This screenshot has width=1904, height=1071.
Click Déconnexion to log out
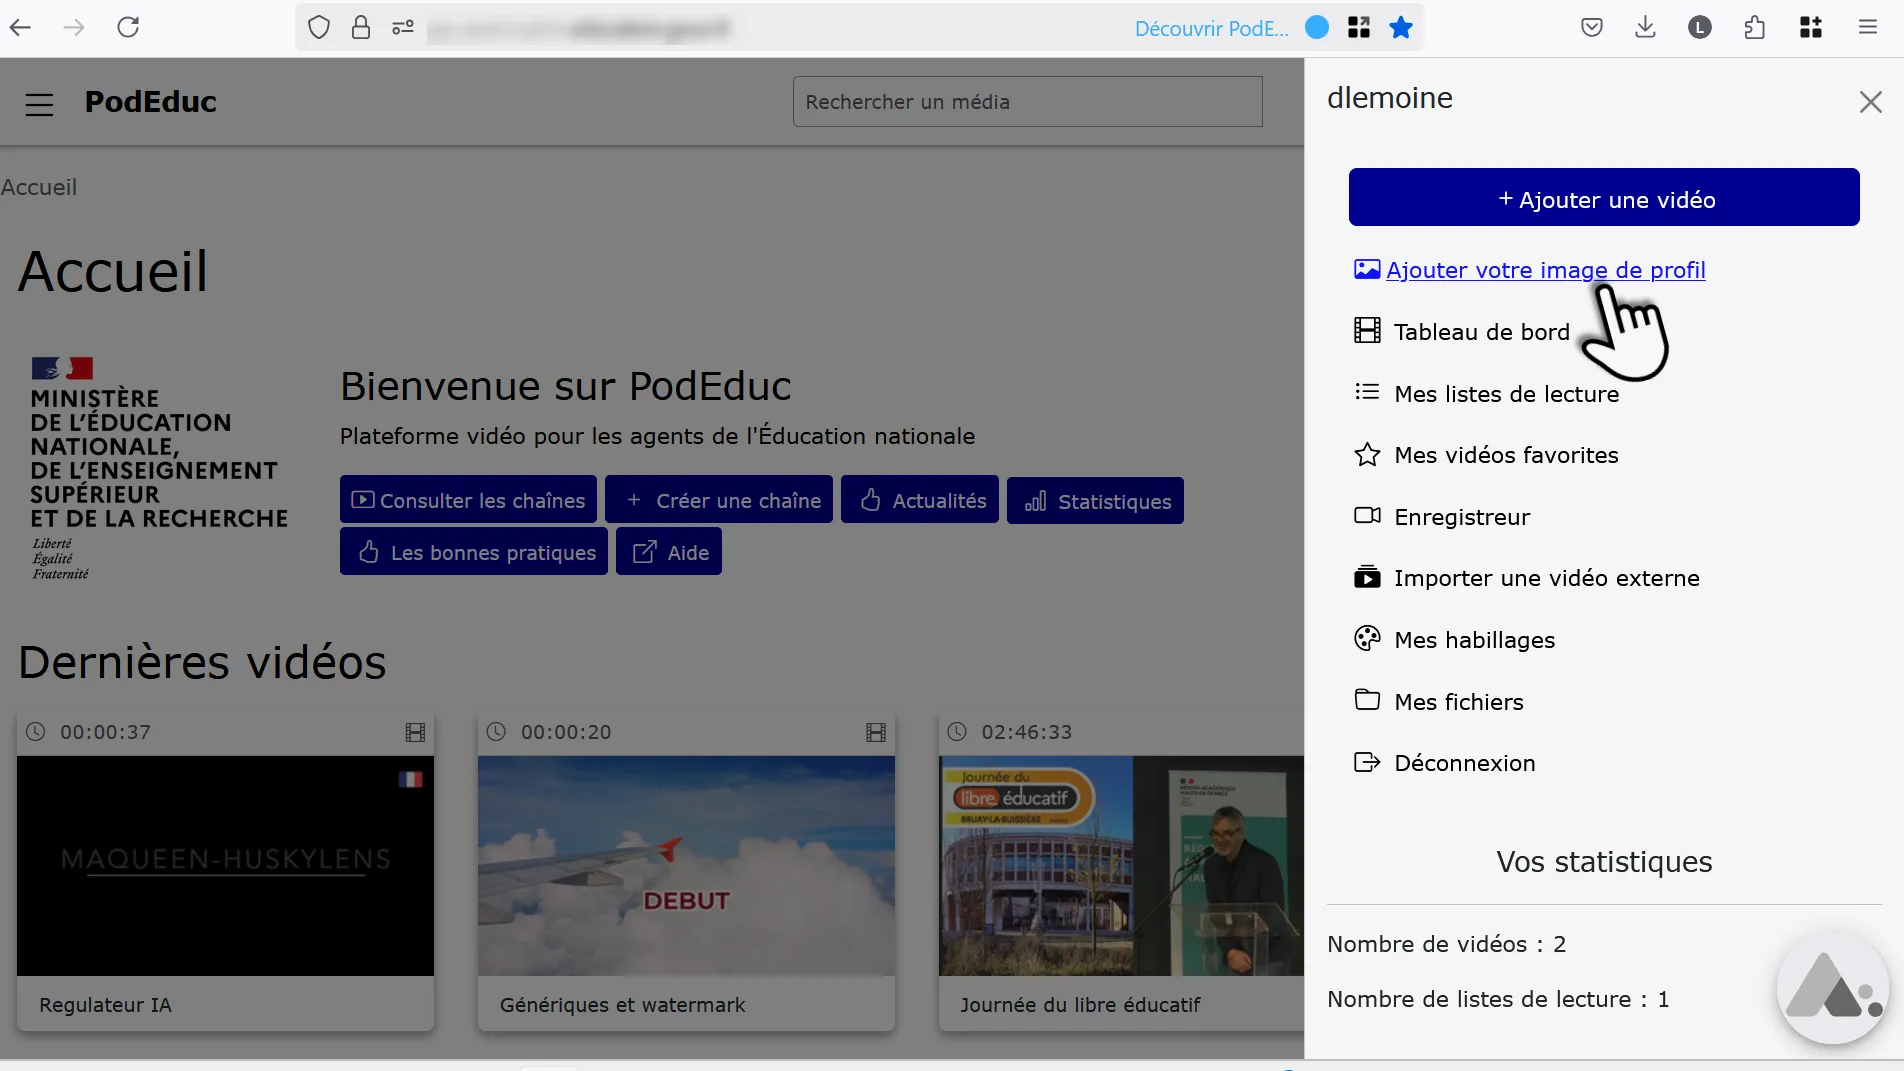coord(1444,763)
